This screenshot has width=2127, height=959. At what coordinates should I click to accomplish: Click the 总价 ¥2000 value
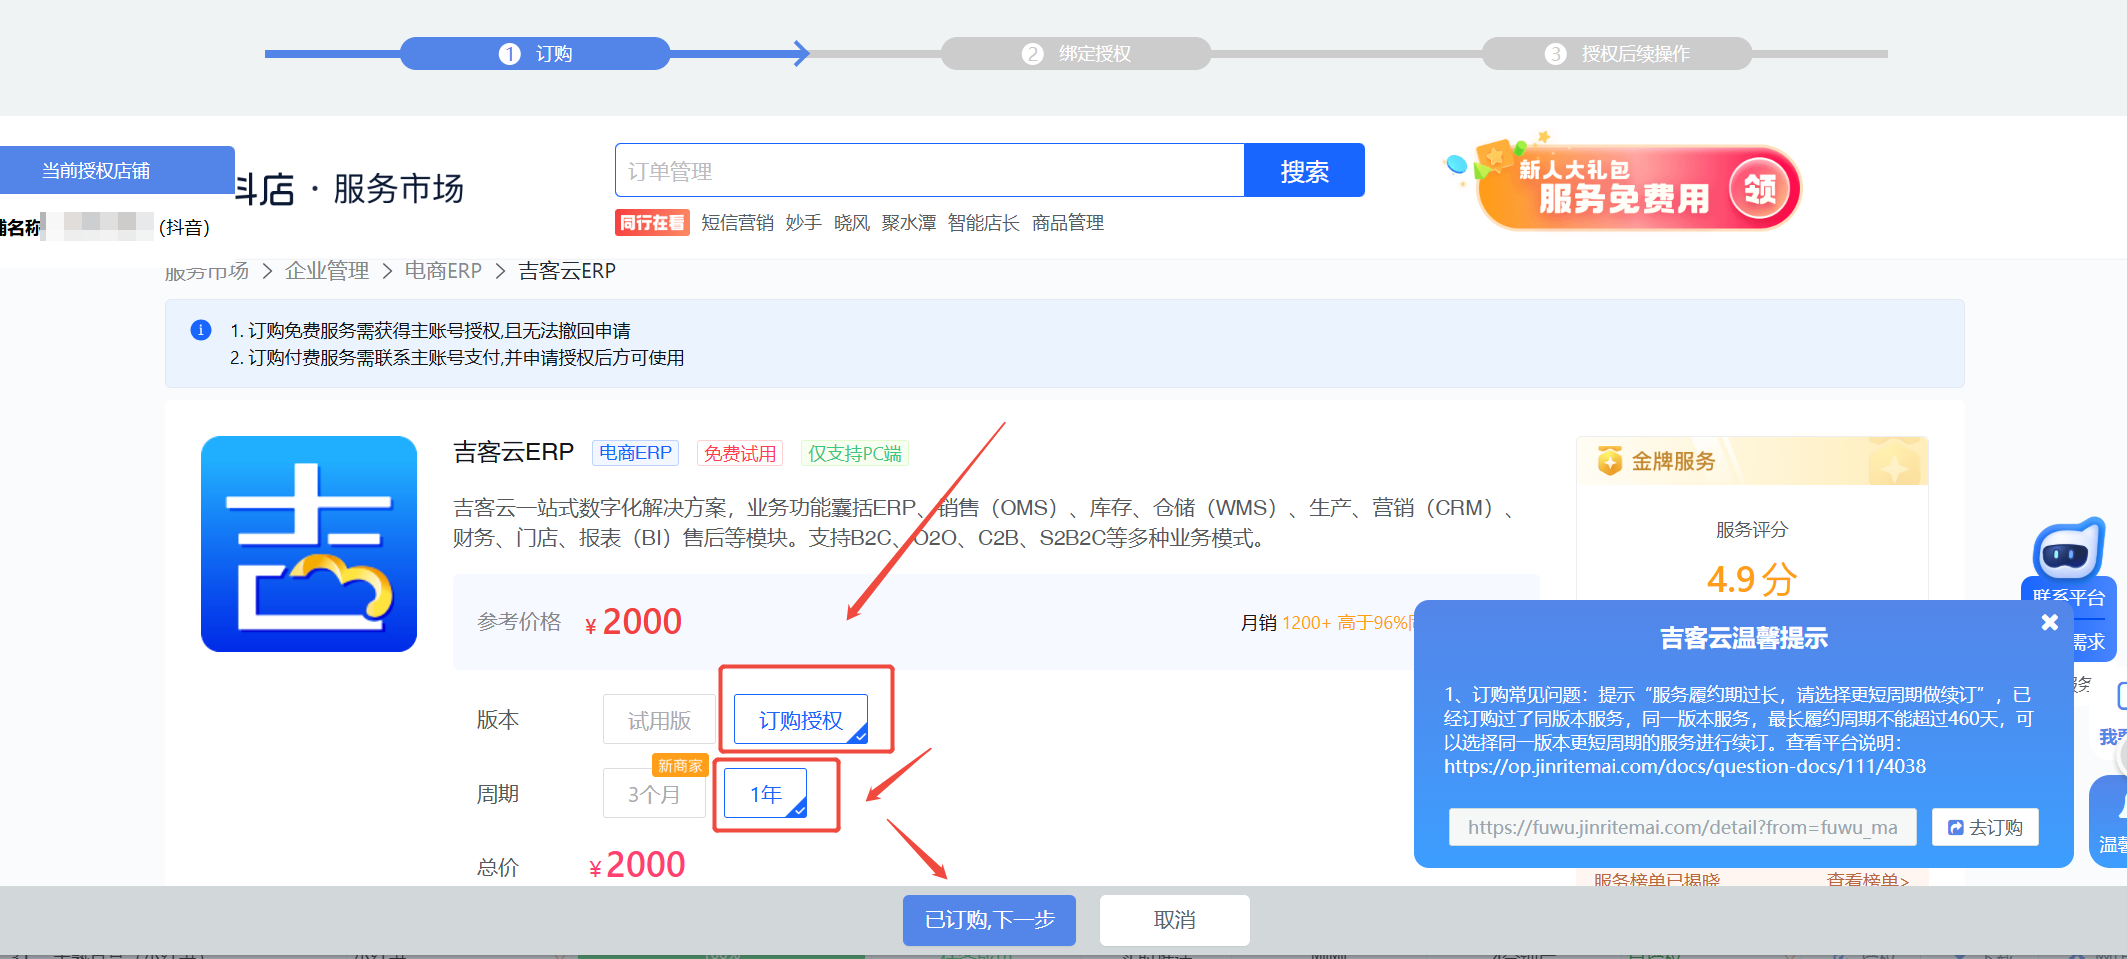pos(637,865)
